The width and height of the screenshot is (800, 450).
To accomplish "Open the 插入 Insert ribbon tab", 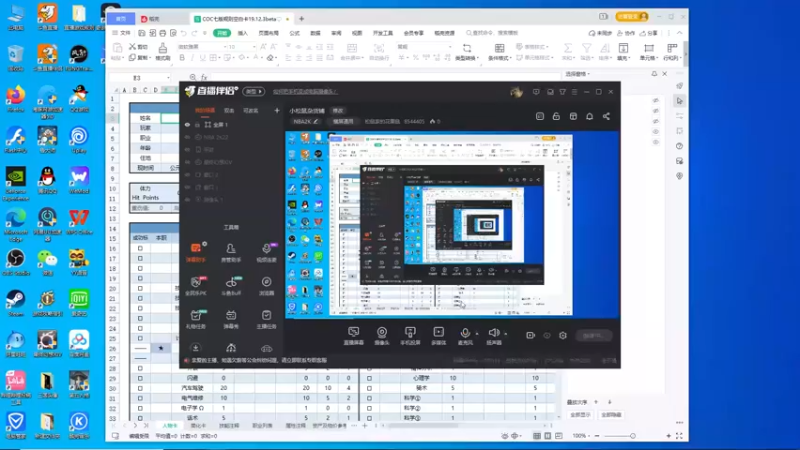I will 243,33.
